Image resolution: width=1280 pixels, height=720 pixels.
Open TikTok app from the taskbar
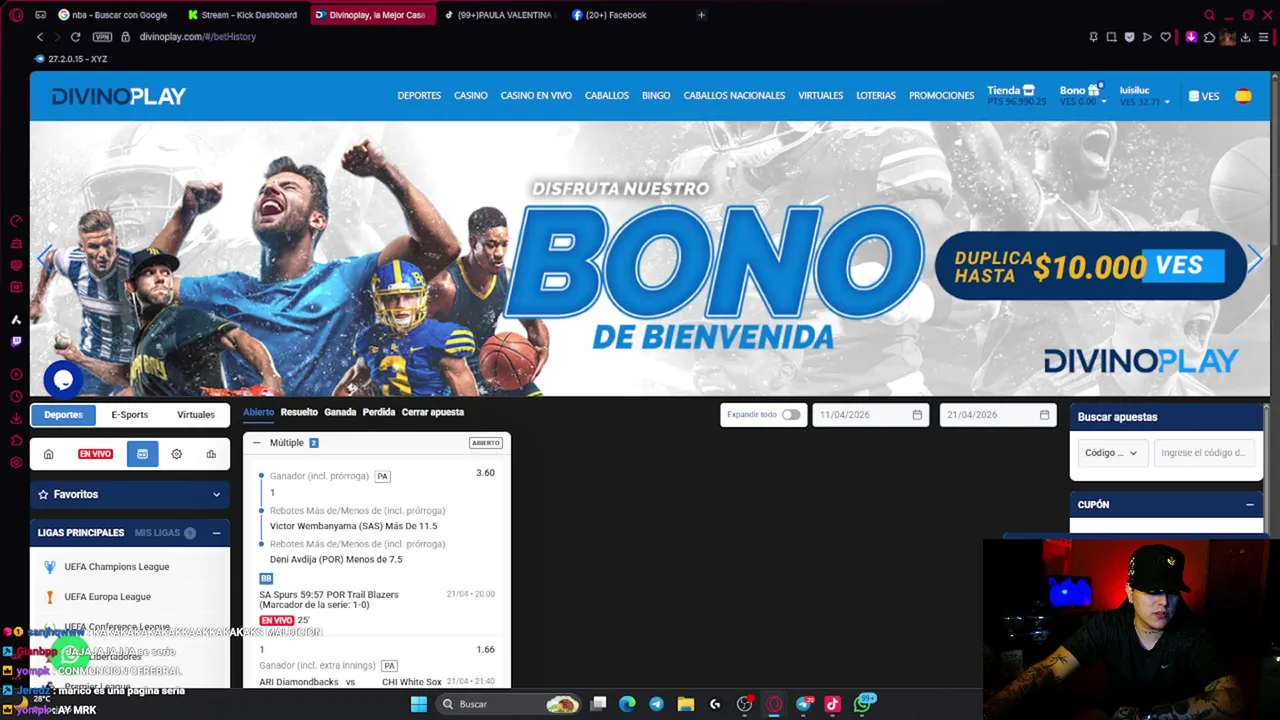pyautogui.click(x=832, y=704)
